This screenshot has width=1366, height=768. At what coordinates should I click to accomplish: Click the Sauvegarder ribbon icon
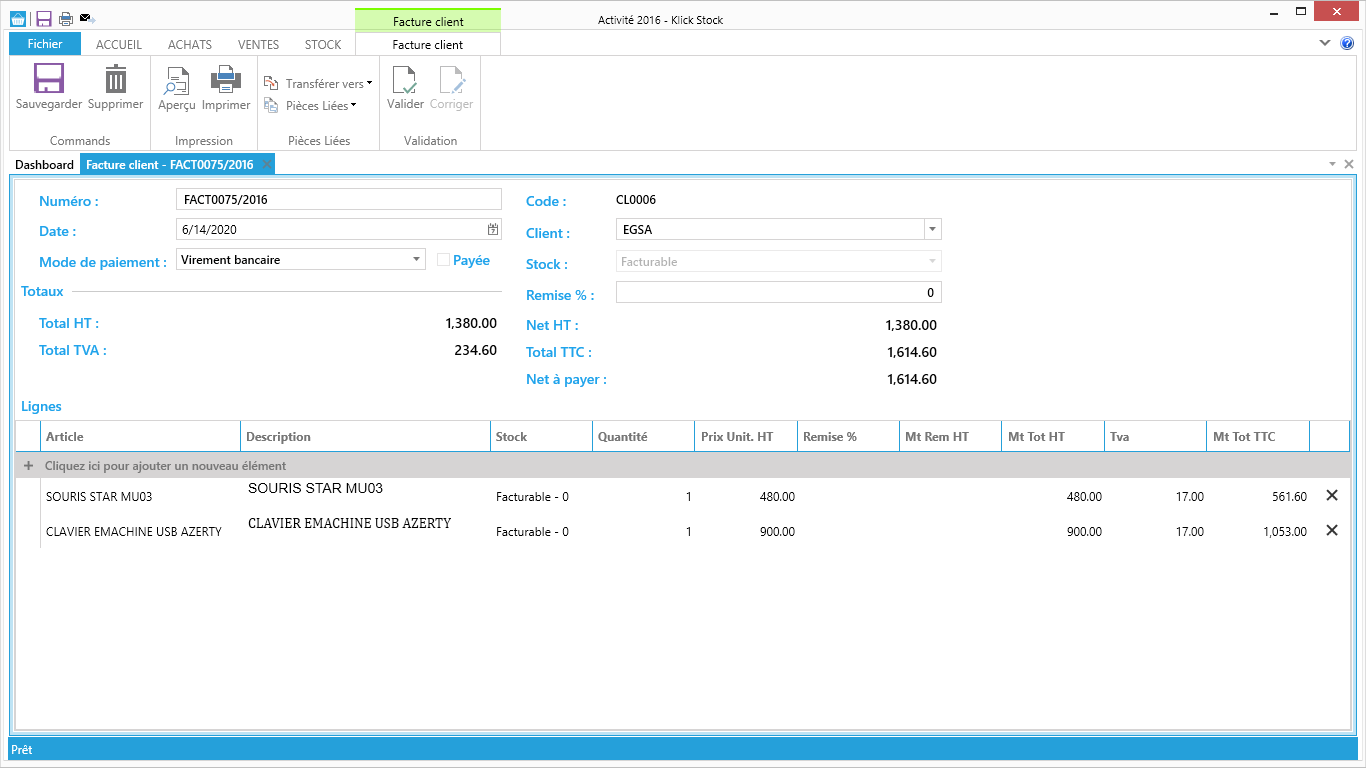coord(48,80)
